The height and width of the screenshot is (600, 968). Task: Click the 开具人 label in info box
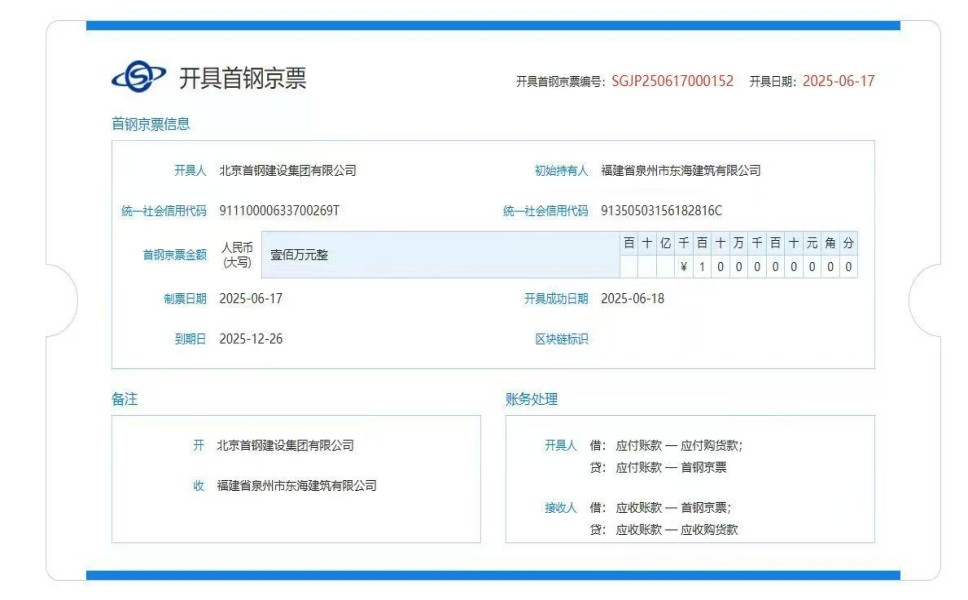click(x=190, y=170)
